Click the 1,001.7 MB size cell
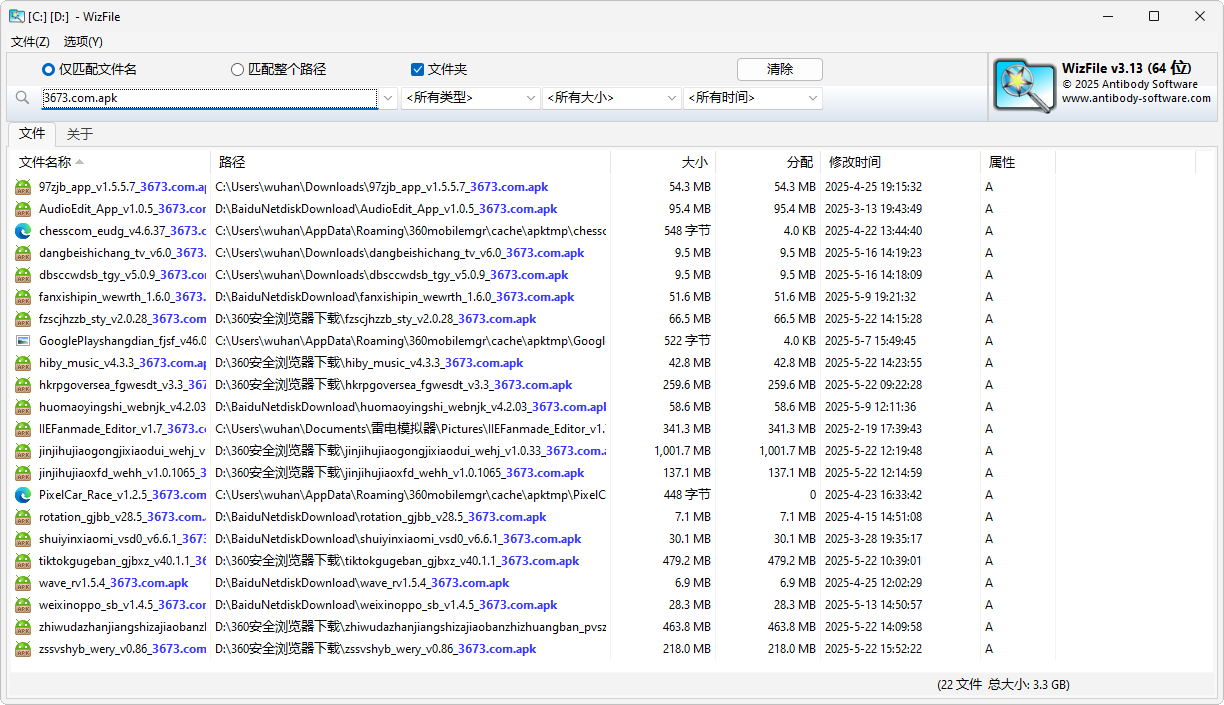Image resolution: width=1224 pixels, height=705 pixels. click(x=682, y=451)
